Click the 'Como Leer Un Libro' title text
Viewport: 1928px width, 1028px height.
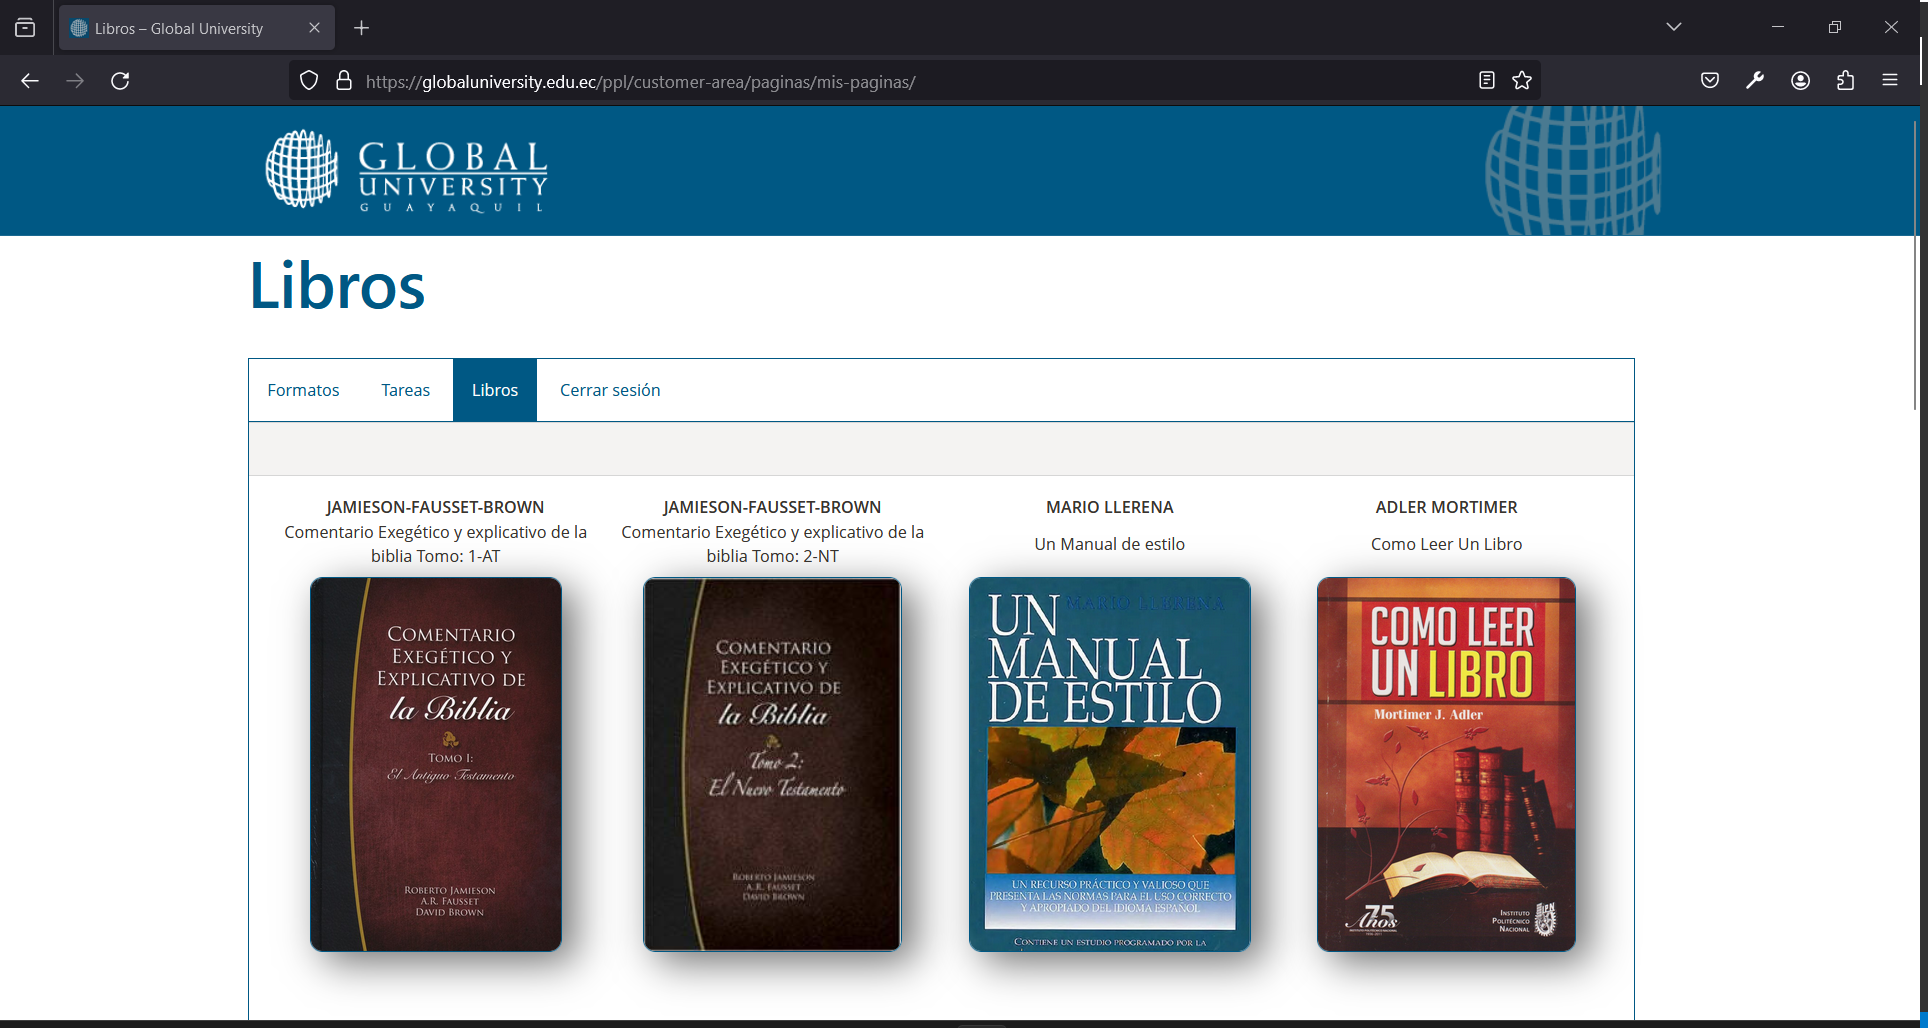1446,544
